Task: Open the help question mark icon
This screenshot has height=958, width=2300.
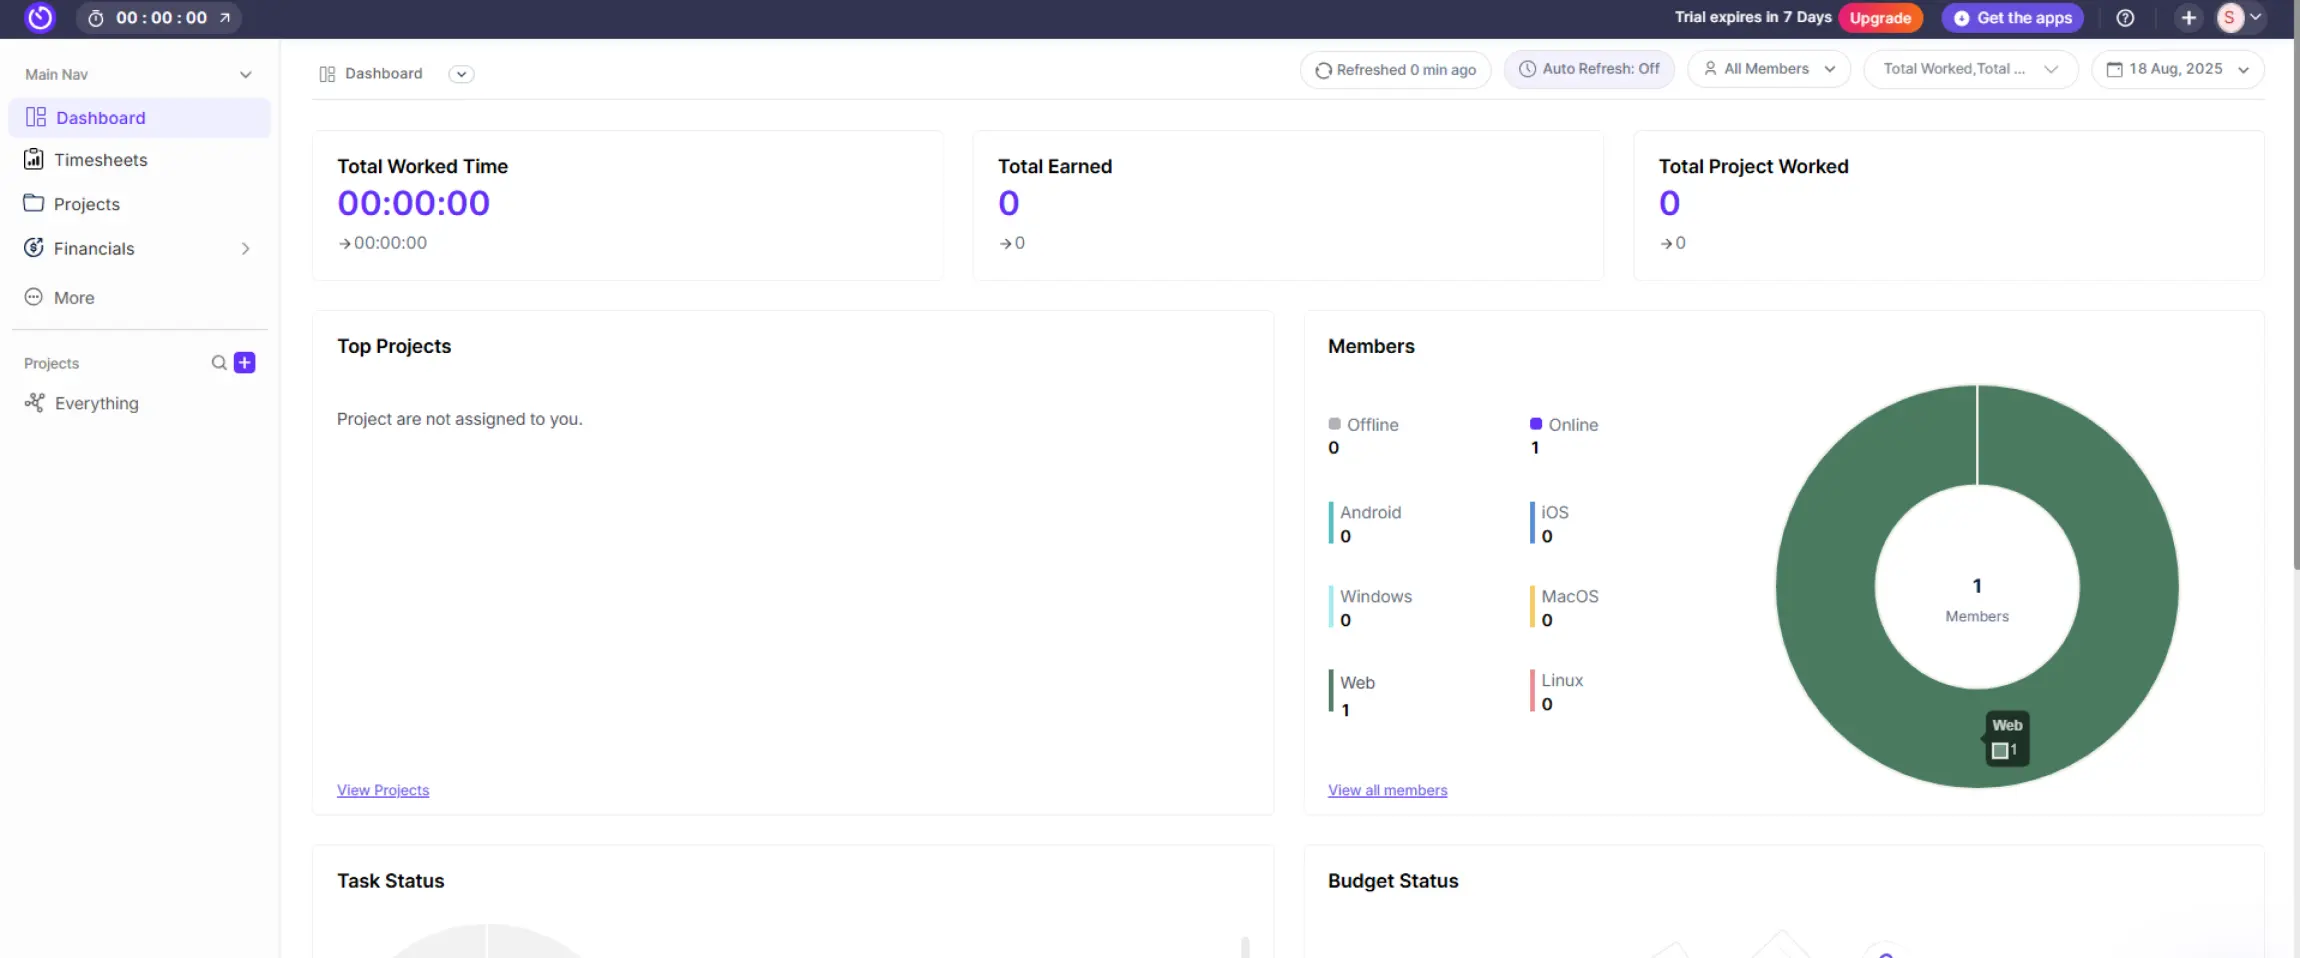Action: tap(2125, 18)
